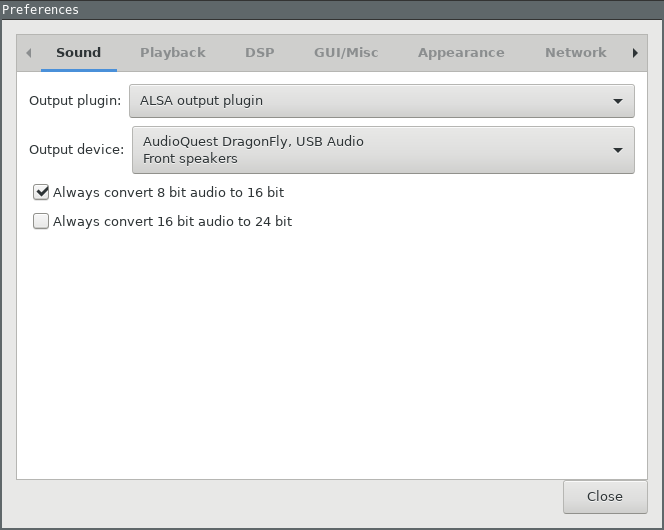Switch to the Playback tab
664x530 pixels.
point(173,53)
